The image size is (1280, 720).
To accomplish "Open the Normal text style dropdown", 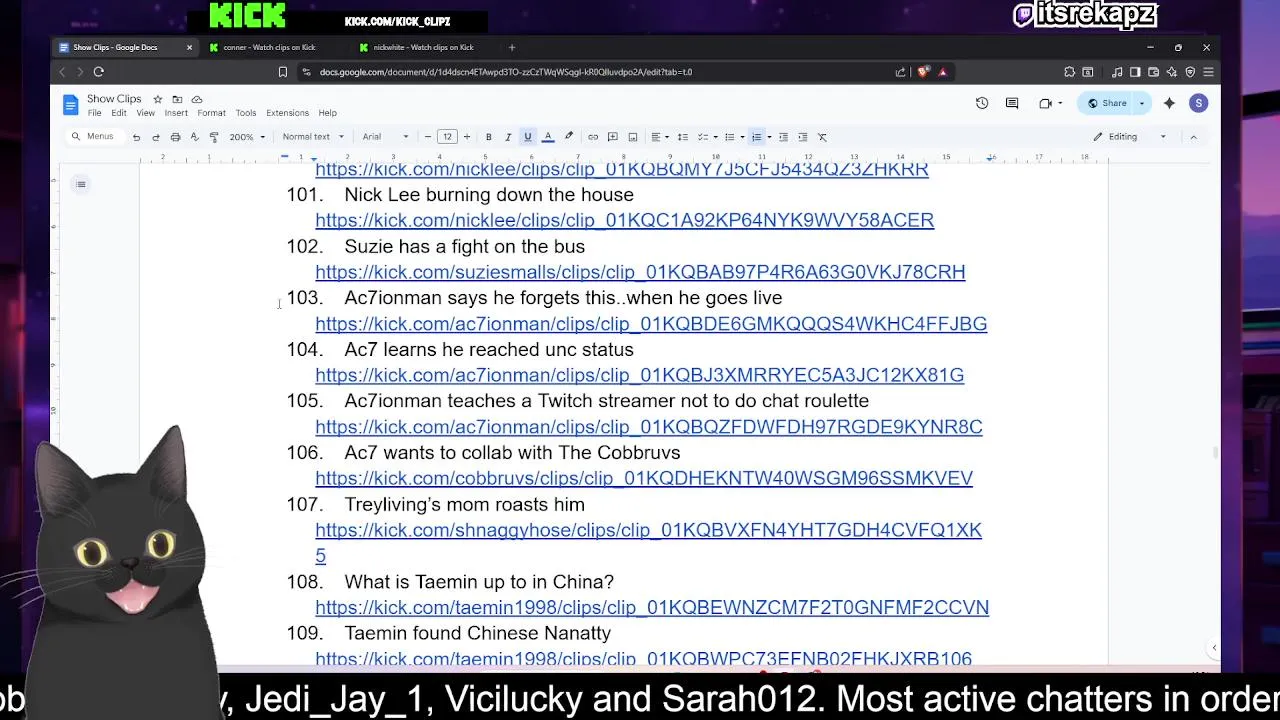I will coord(312,137).
